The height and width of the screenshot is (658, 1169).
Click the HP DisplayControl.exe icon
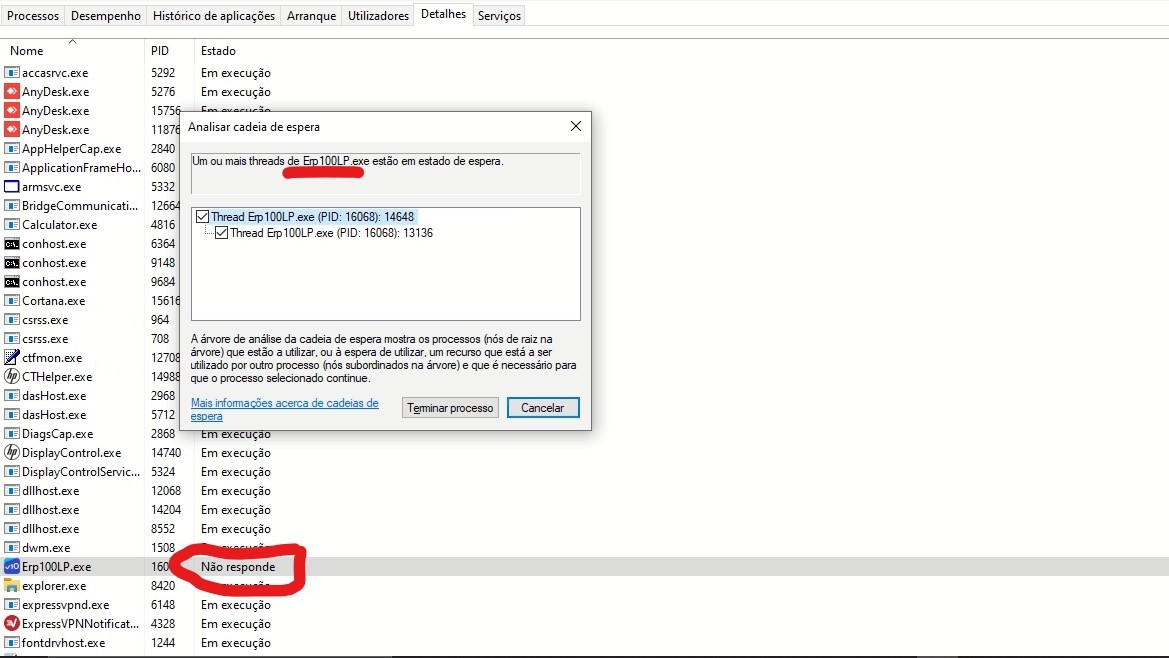click(x=12, y=453)
